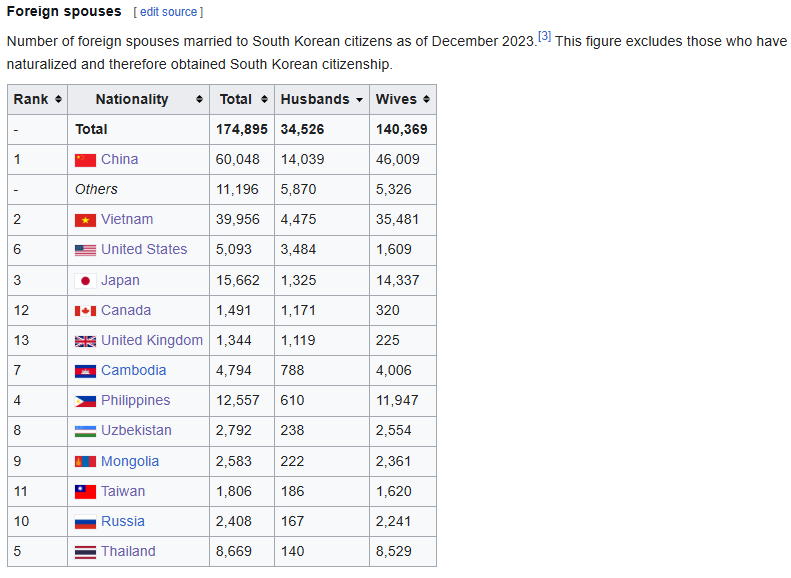Follow the United Kingdom link
The width and height of the screenshot is (791, 578).
click(x=152, y=340)
